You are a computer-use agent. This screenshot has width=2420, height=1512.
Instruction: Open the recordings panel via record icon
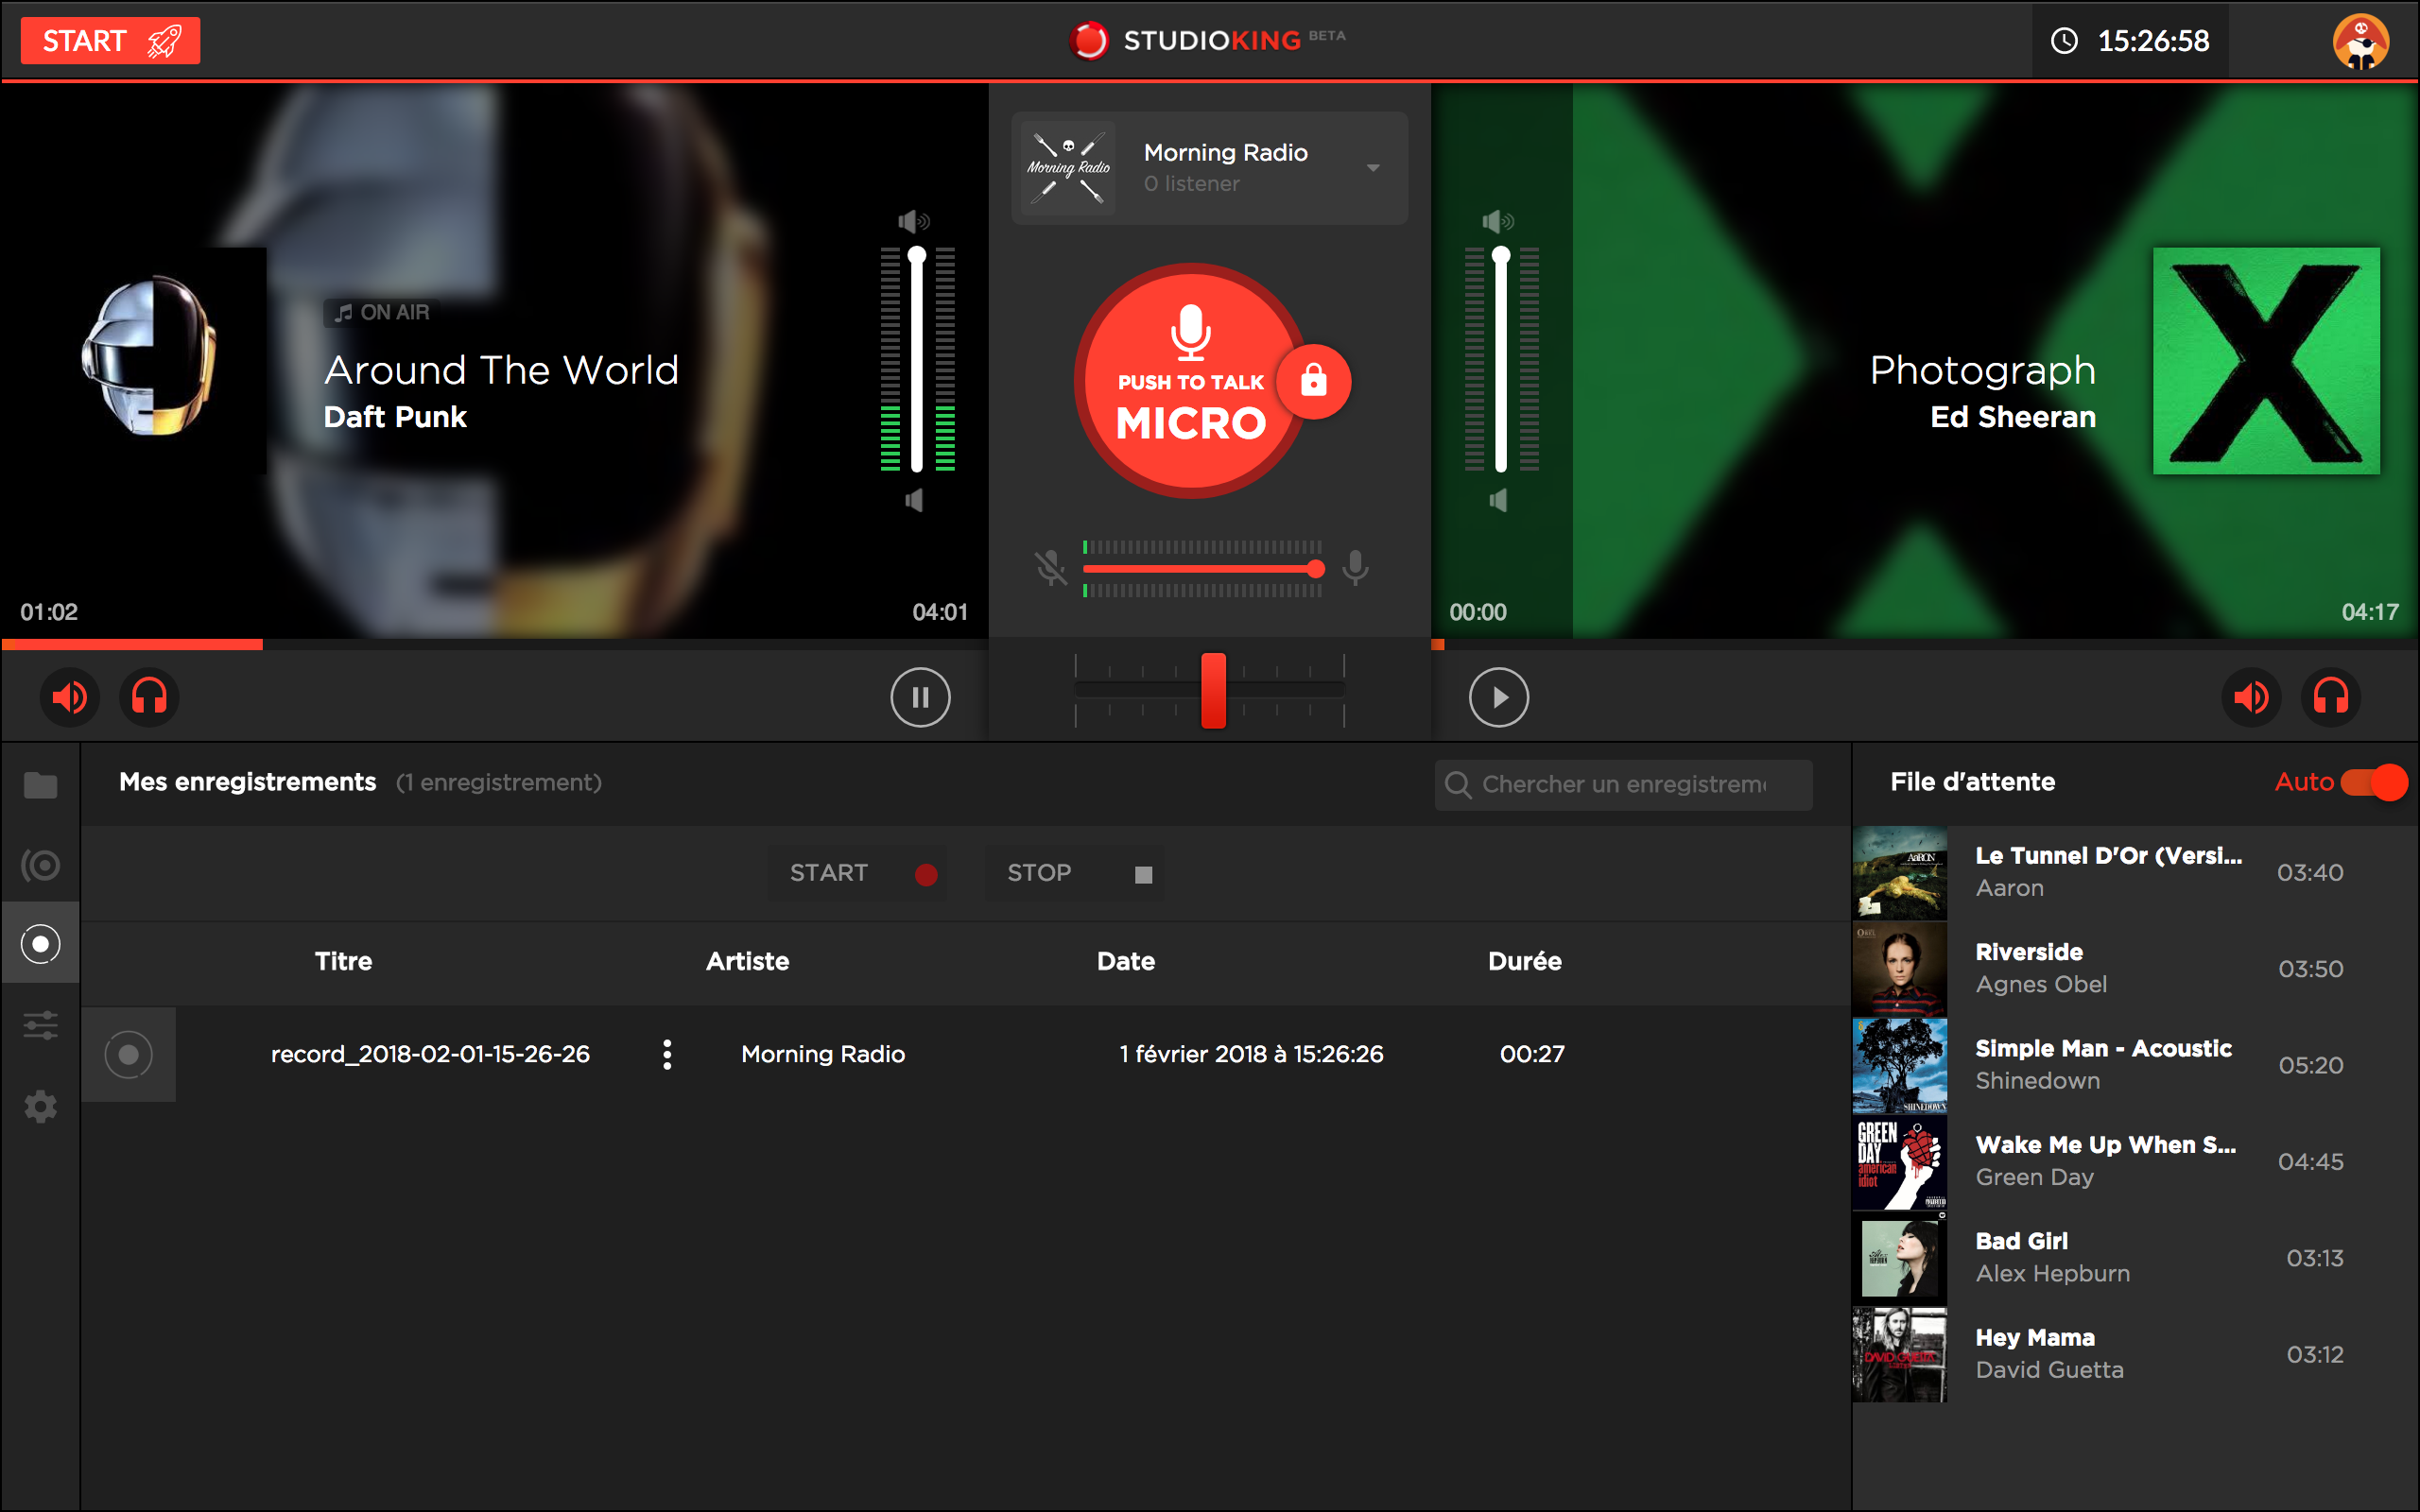coord(40,942)
